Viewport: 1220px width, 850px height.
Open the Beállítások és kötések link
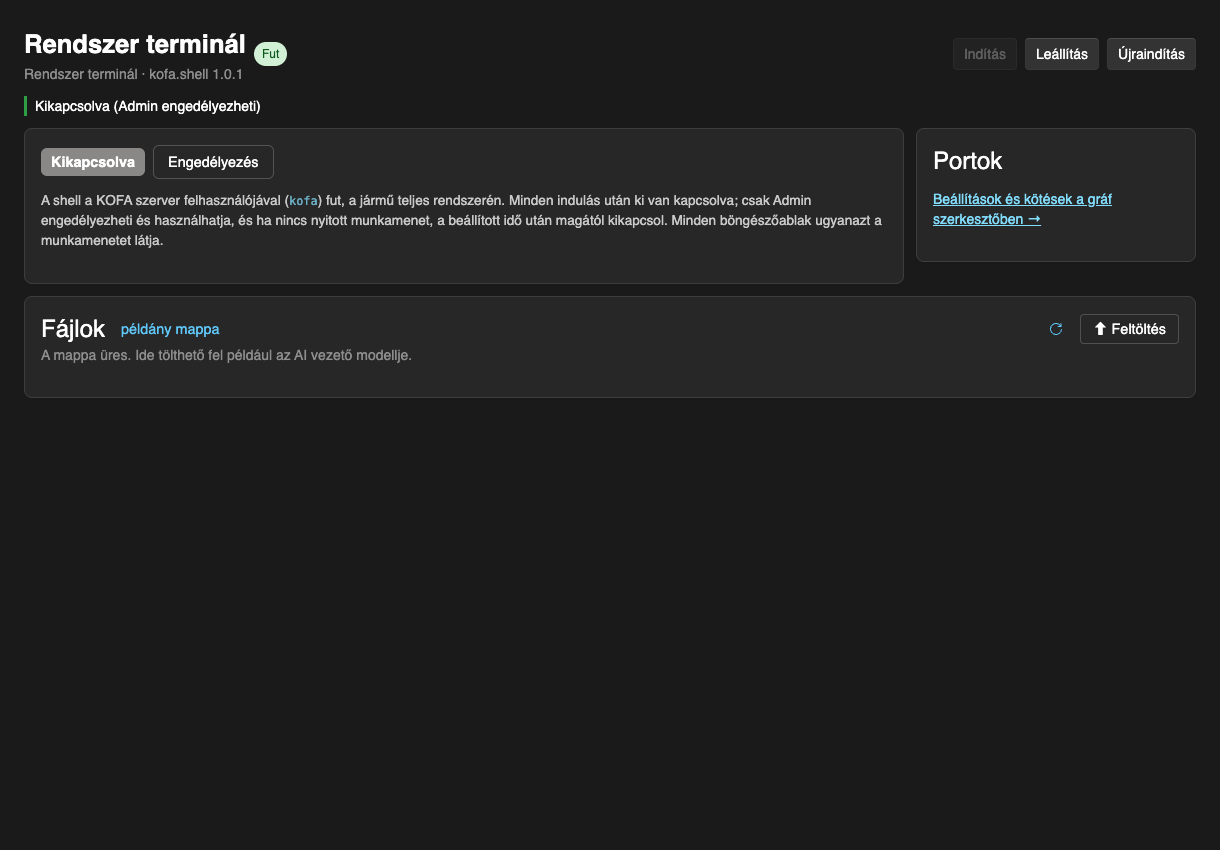point(1022,209)
